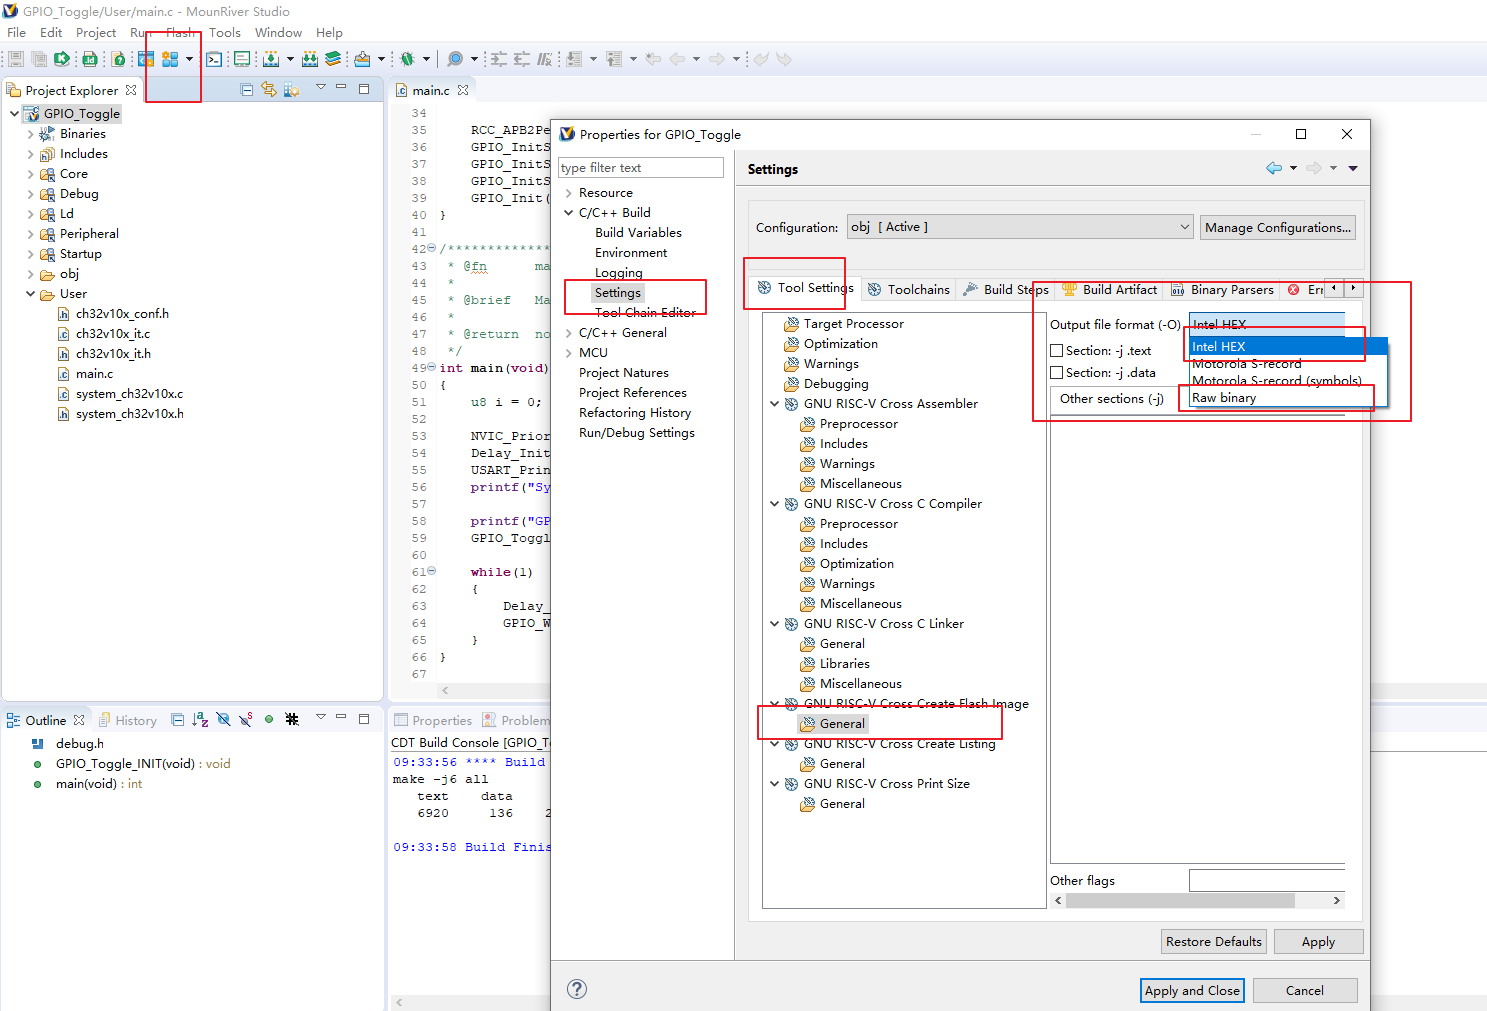This screenshot has height=1011, width=1487.
Task: Collapse C/C++ Build in properties tree
Action: 569,213
